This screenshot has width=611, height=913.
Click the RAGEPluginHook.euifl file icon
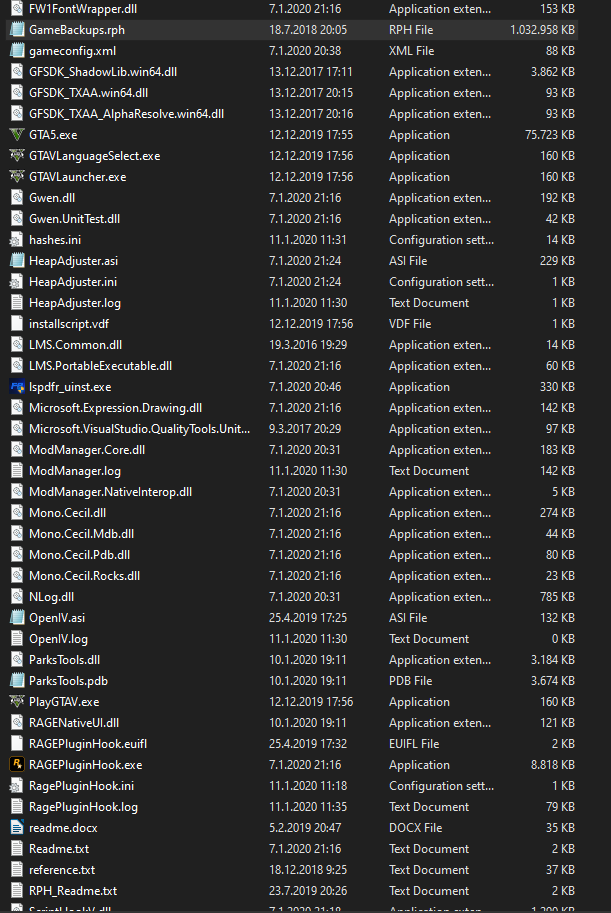point(17,744)
